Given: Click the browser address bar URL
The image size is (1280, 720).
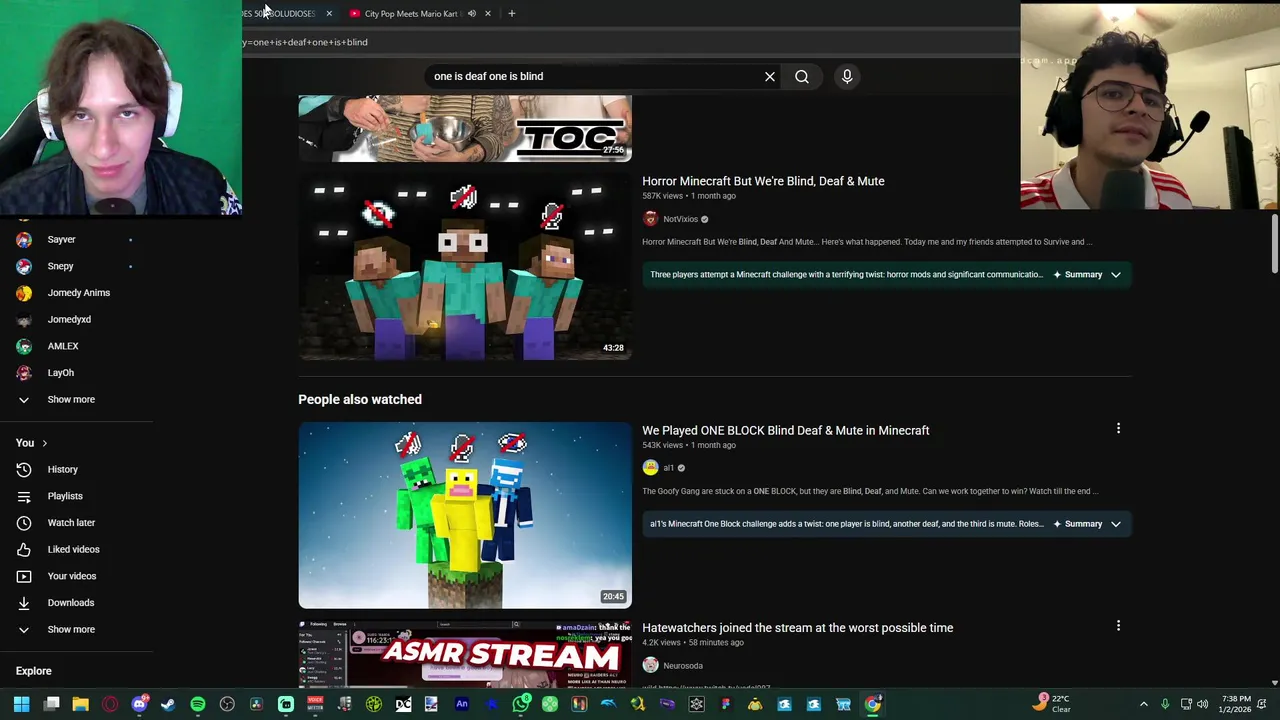Looking at the screenshot, I should click(305, 42).
